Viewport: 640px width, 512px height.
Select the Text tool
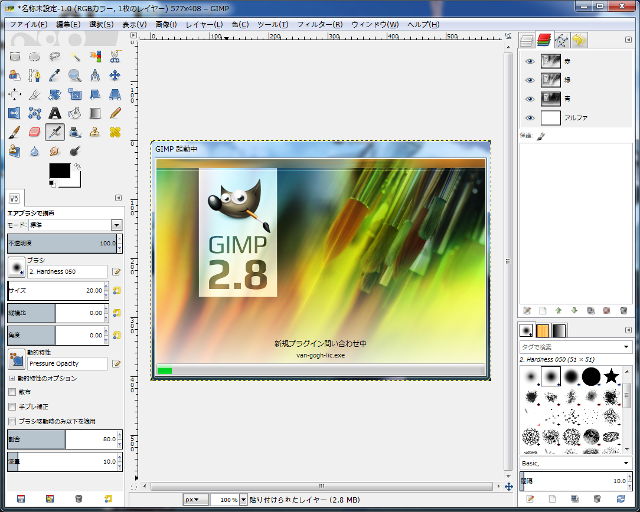[54, 113]
